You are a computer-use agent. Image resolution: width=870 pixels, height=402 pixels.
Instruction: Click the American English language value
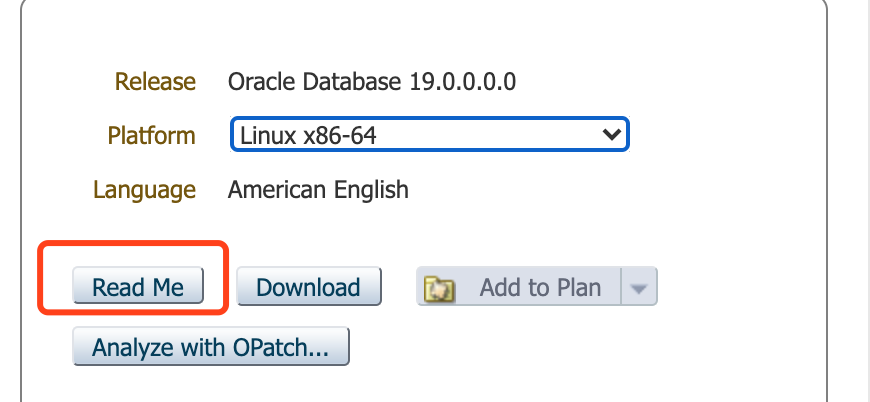click(x=318, y=189)
